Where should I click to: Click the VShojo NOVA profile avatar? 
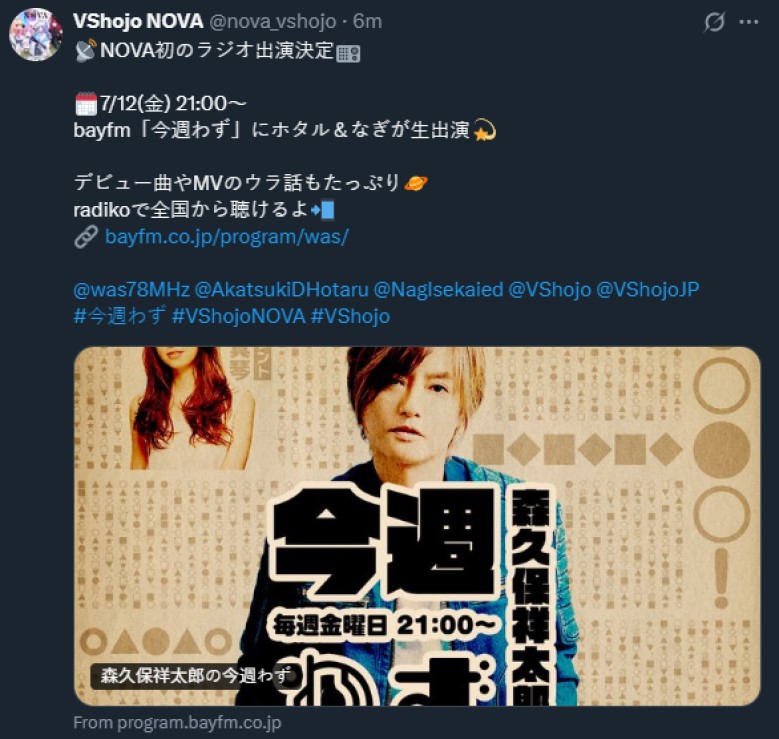coord(36,34)
